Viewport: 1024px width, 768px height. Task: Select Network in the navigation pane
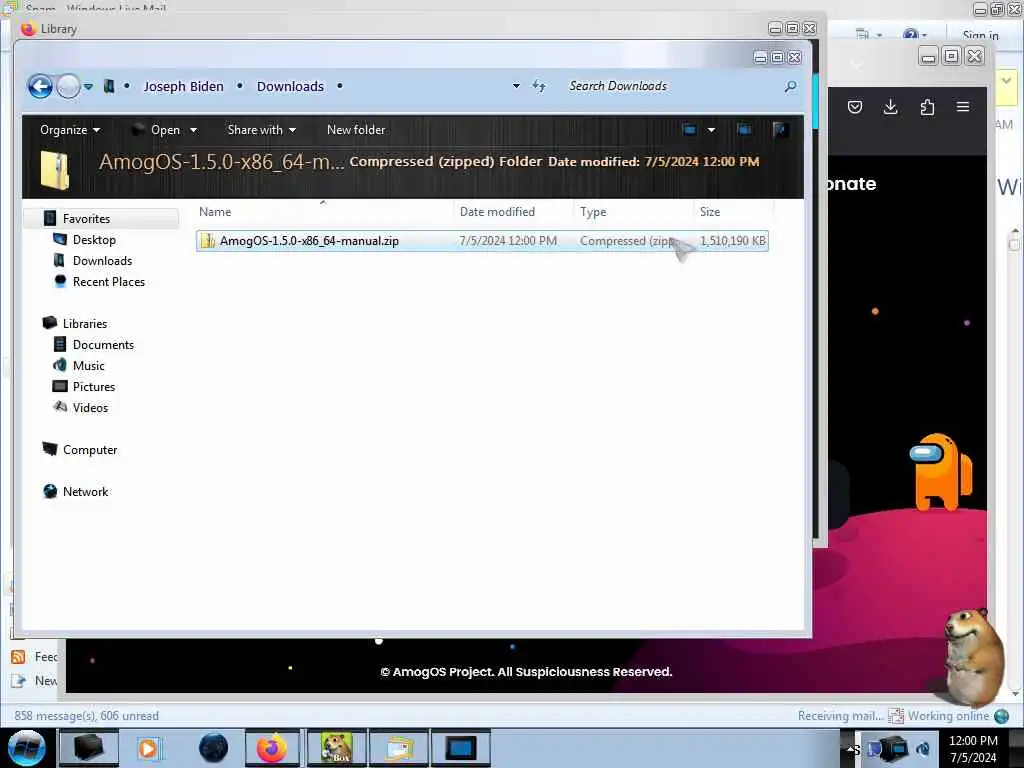(85, 492)
